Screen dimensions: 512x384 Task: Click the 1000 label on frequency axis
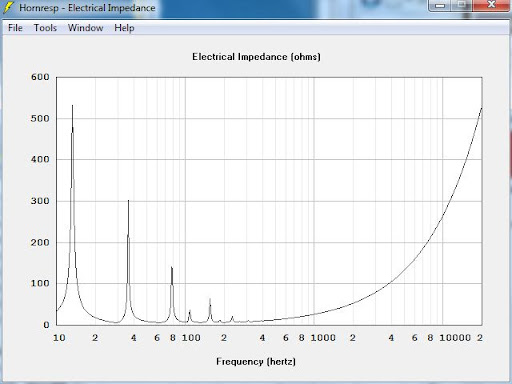click(x=323, y=338)
